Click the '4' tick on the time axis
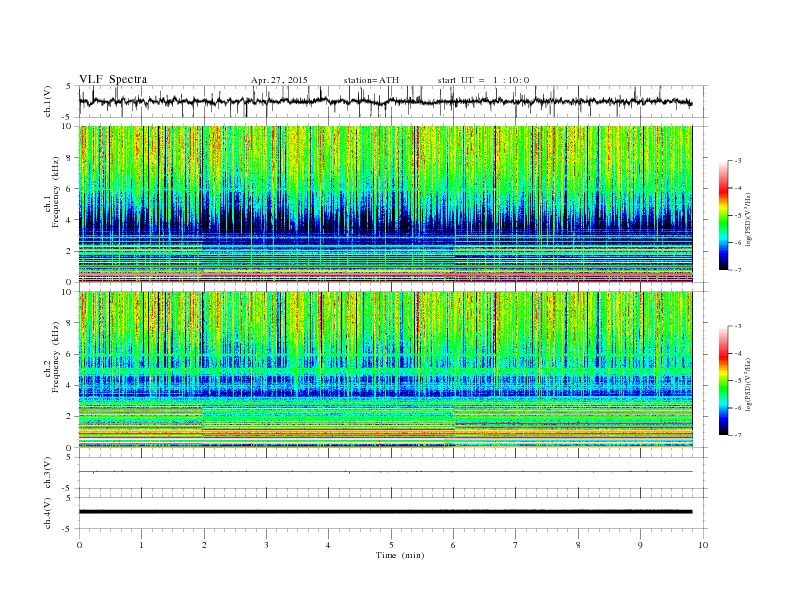Viewport: 792px width, 612px height. (x=328, y=545)
